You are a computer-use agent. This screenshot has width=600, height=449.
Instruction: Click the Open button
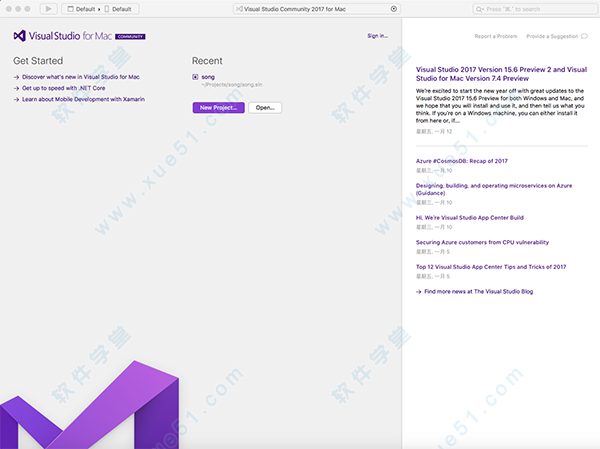coord(265,108)
